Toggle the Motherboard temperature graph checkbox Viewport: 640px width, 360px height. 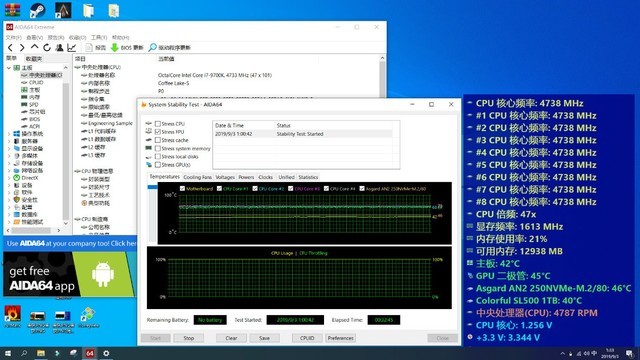pyautogui.click(x=182, y=189)
